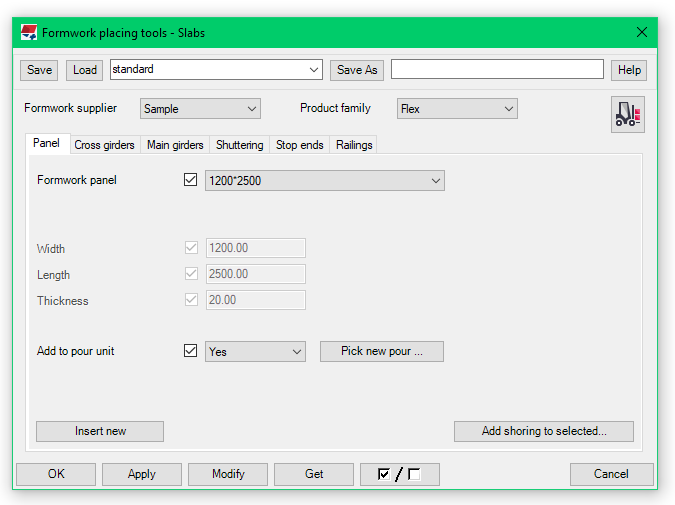Open the Formwork supplier dropdown
The height and width of the screenshot is (505, 675).
200,109
